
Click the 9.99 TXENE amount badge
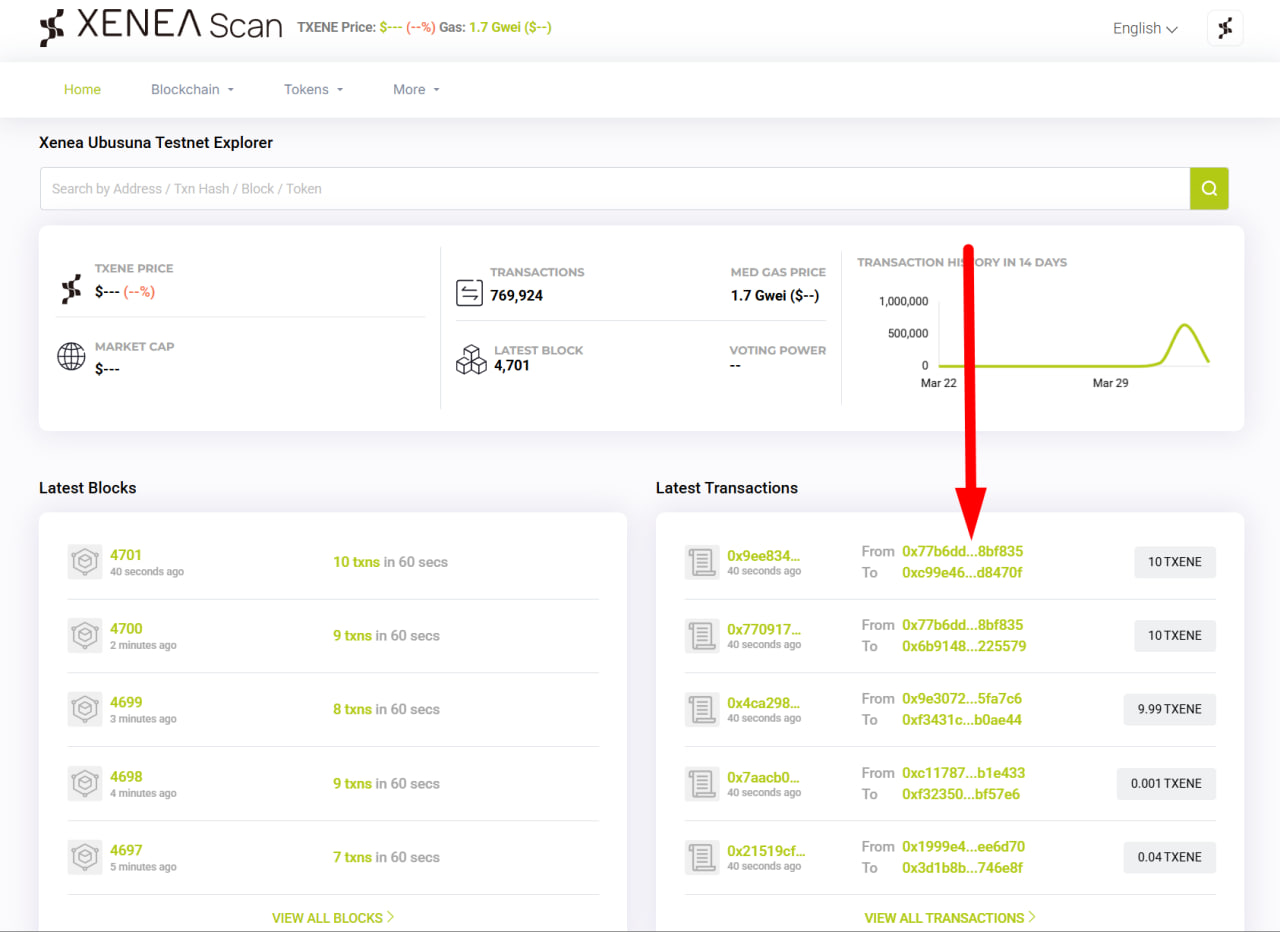[1169, 709]
